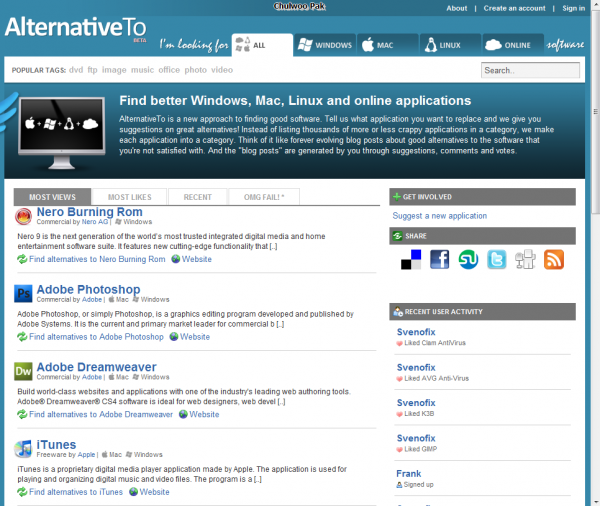
Task: Select the ONLINE platform tab
Action: point(513,45)
